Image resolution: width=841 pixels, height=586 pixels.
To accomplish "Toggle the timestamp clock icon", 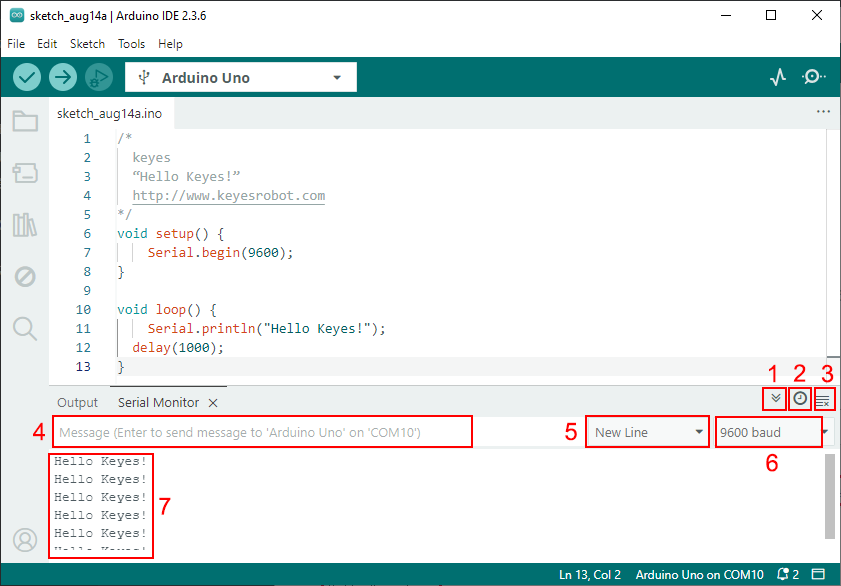I will [800, 399].
